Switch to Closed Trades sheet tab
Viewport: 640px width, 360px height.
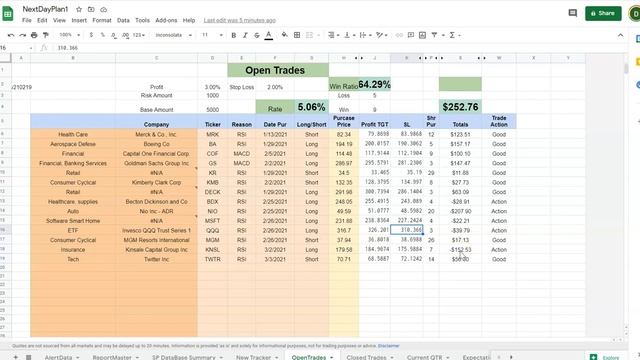click(x=370, y=357)
